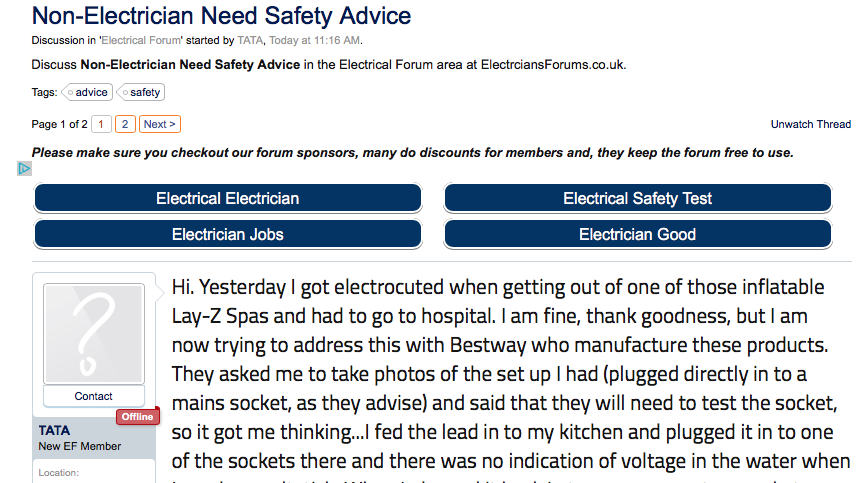This screenshot has height=483, width=864.
Task: Open the Electrical Electrician sponsor button
Action: point(227,198)
